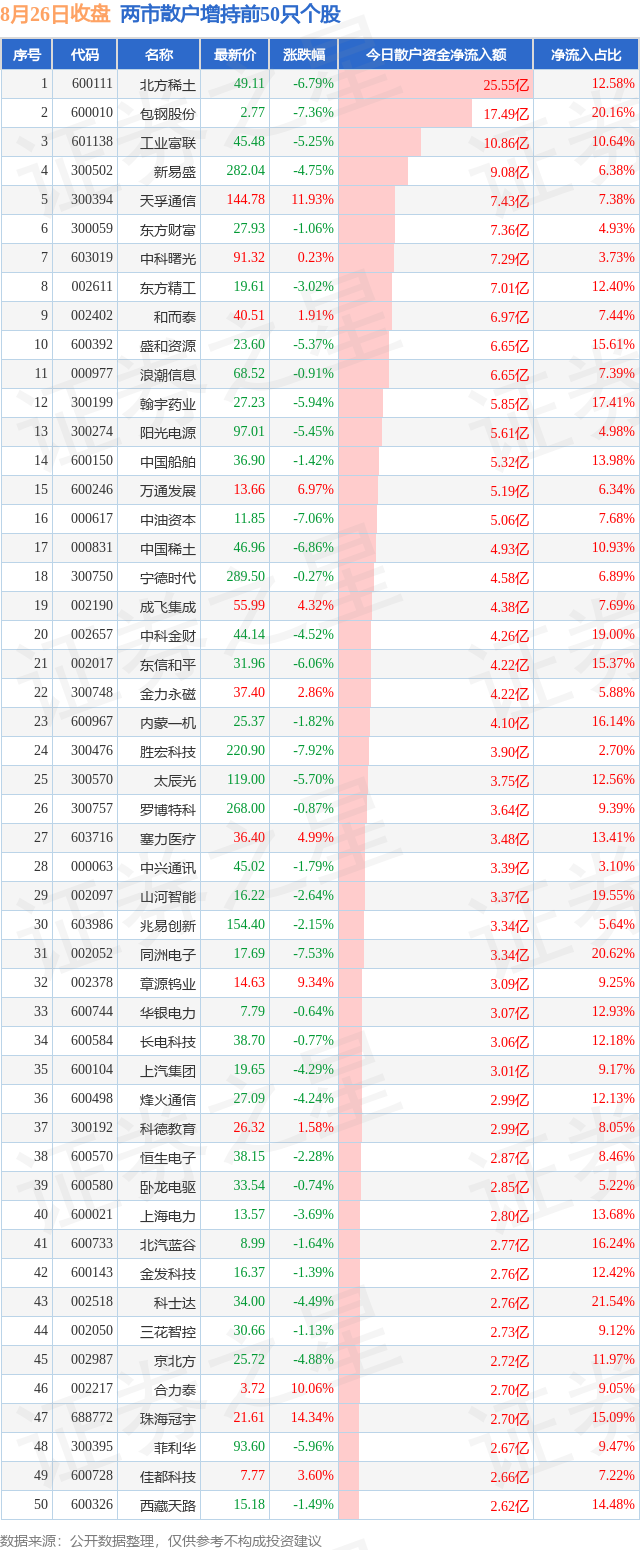
Task: Click 和而泰 change value 1.91%
Action: click(315, 316)
